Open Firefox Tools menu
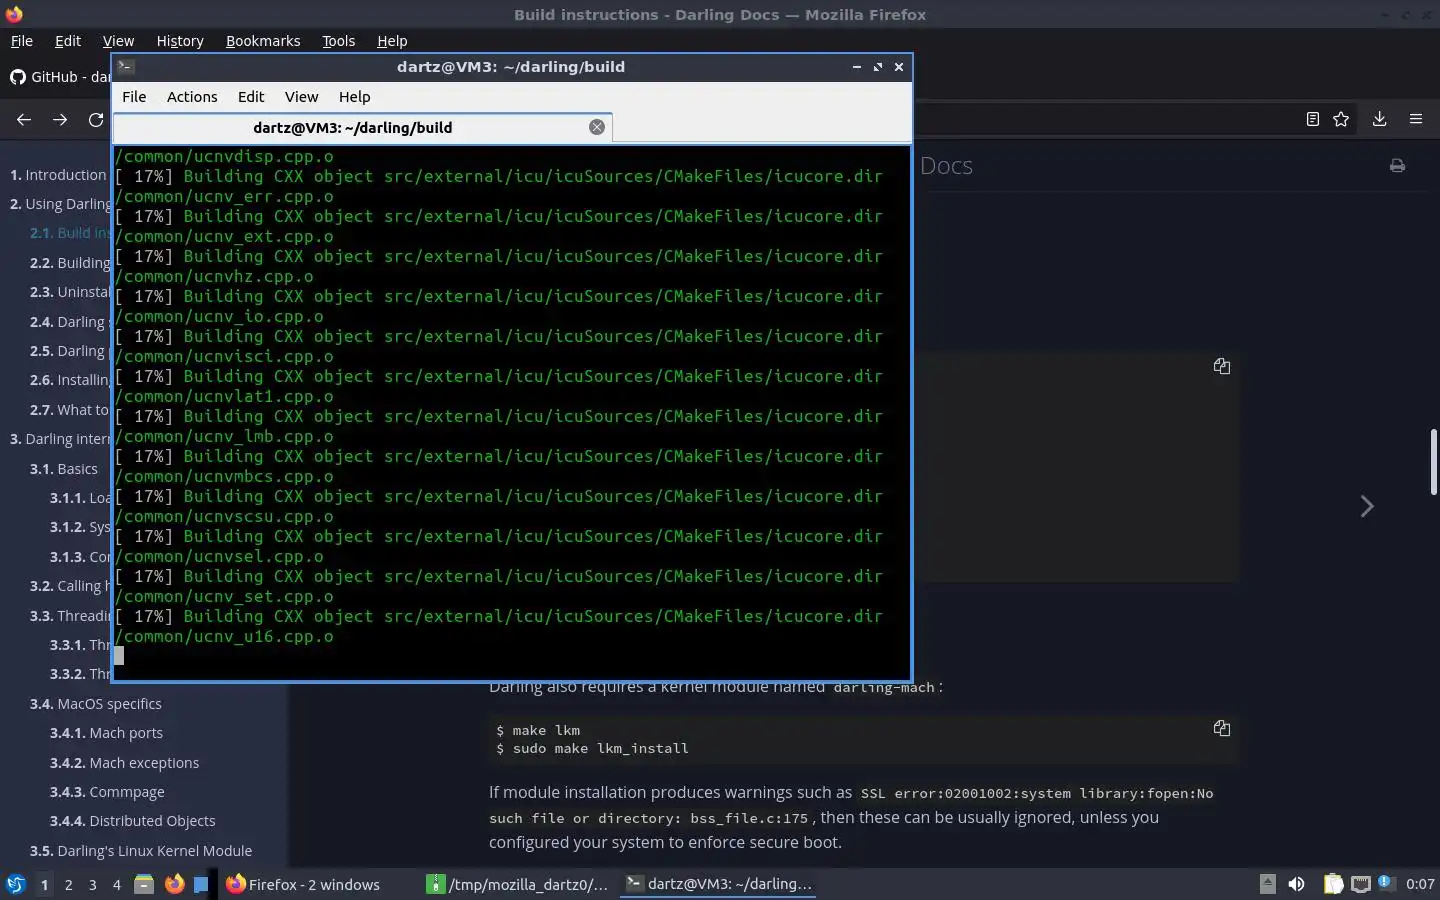 point(338,41)
